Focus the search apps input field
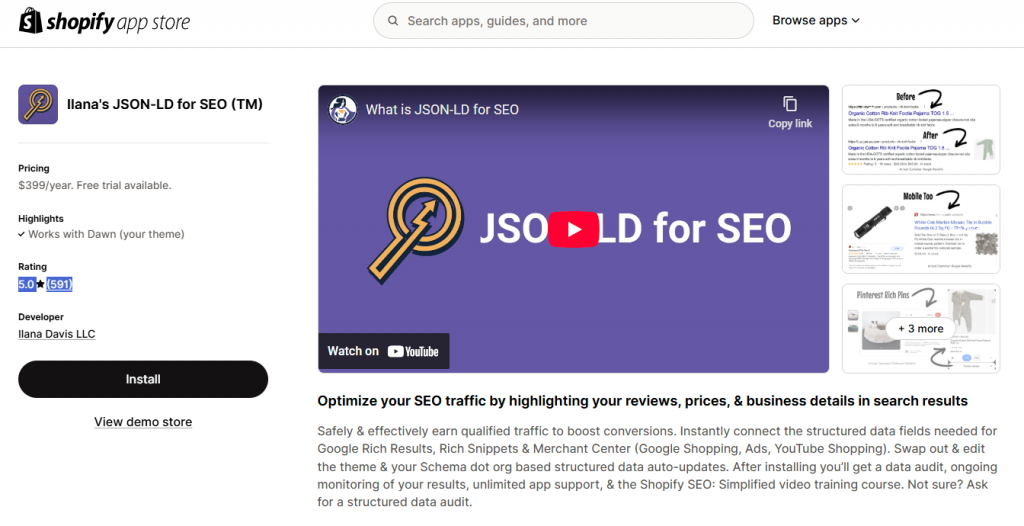Screen dimensions: 1024x526 563,21
